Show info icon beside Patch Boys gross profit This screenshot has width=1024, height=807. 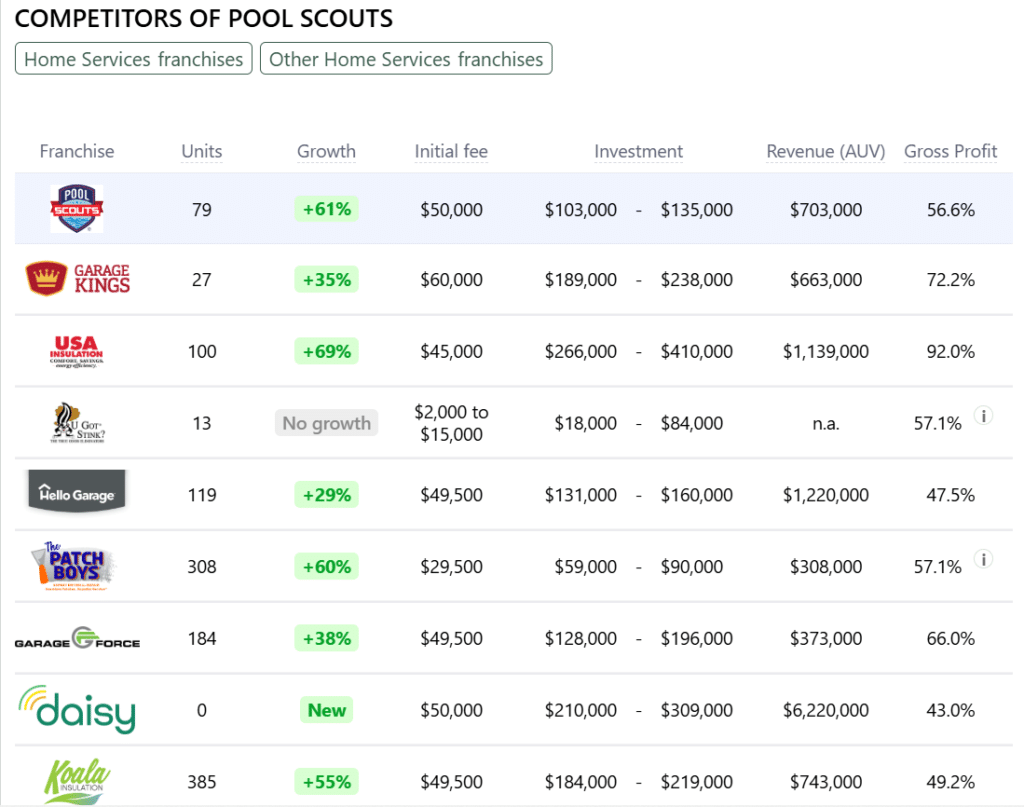[x=984, y=559]
